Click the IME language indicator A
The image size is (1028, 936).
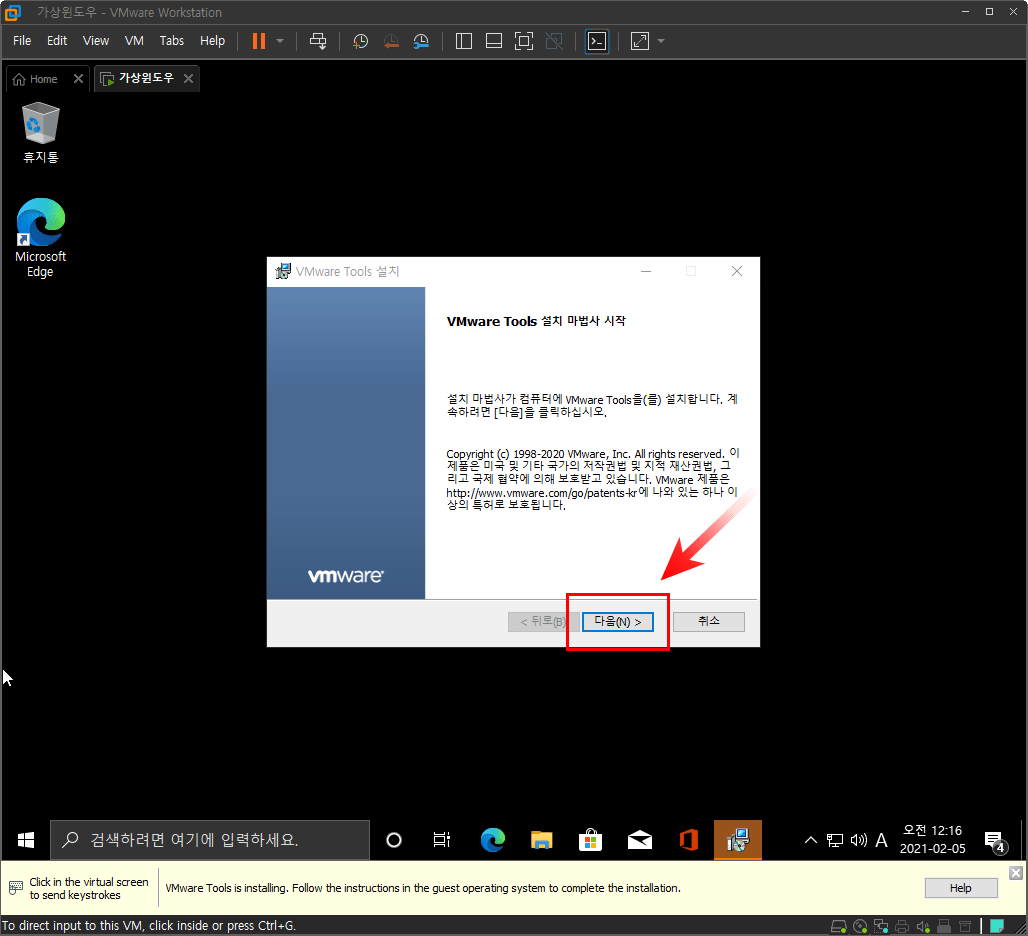coord(881,840)
